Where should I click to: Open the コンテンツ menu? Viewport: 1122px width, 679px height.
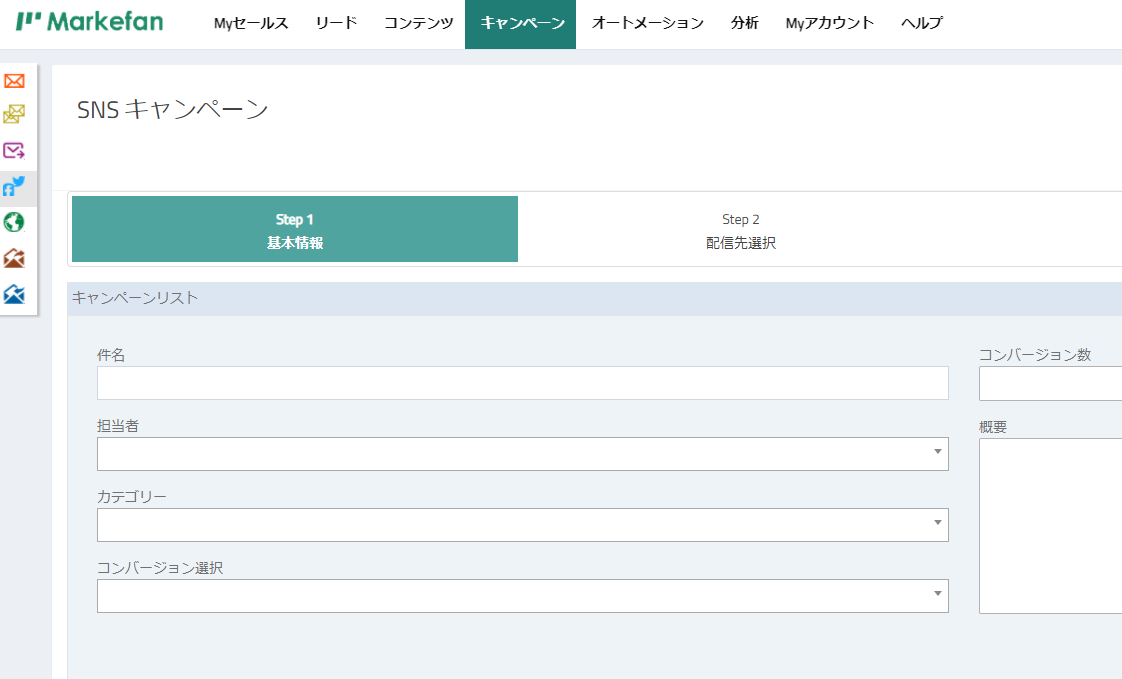pyautogui.click(x=419, y=23)
